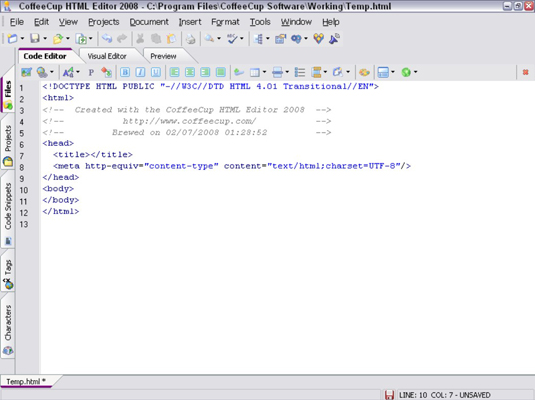Click the Copy icon in main toolbar

pyautogui.click(x=156, y=39)
